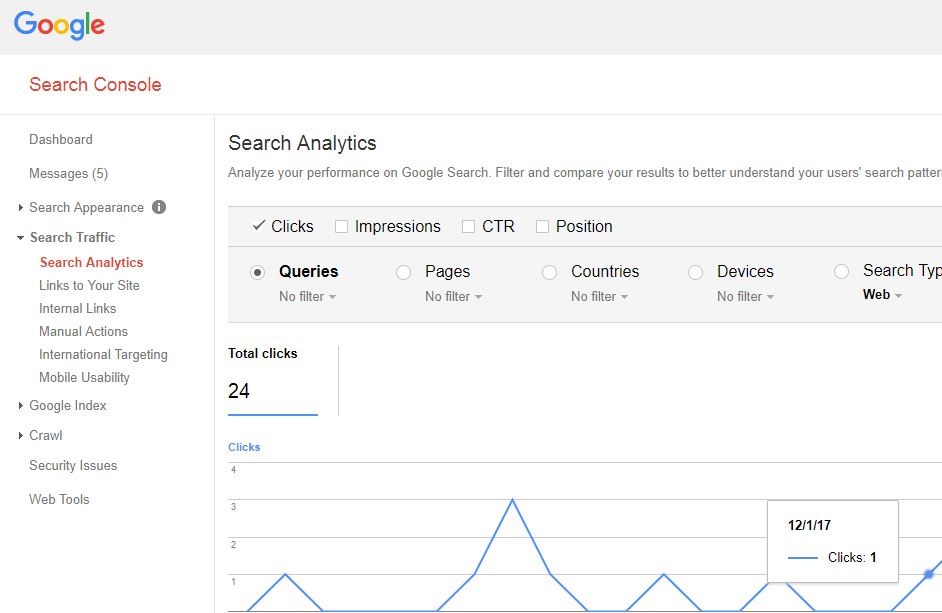Uncheck the Clicks metric
The width and height of the screenshot is (942, 613).
(259, 226)
